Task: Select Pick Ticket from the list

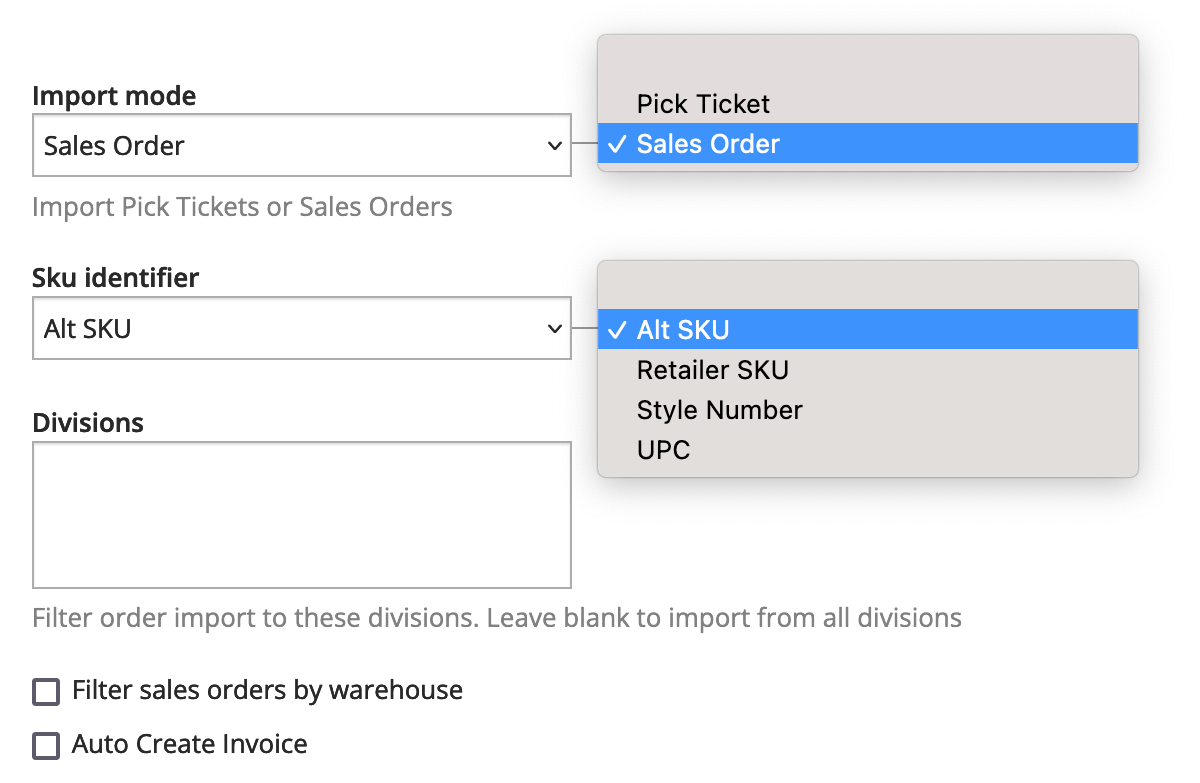Action: click(703, 104)
